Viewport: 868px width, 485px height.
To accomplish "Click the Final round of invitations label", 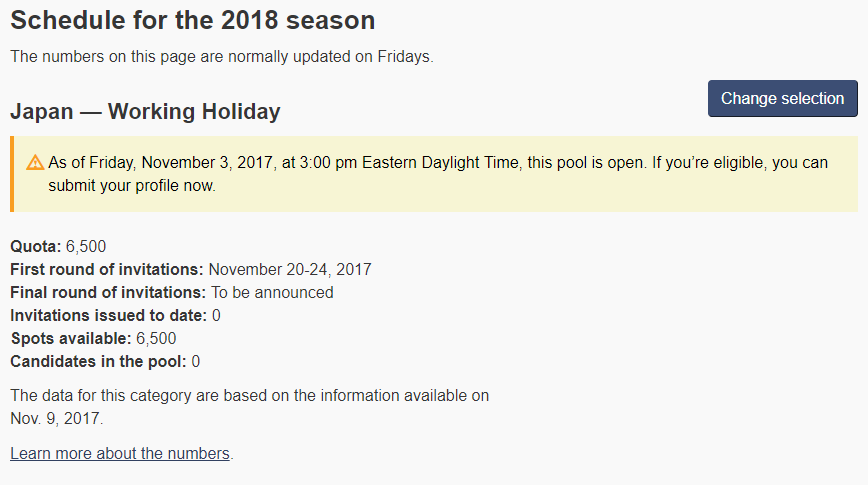I will click(108, 292).
